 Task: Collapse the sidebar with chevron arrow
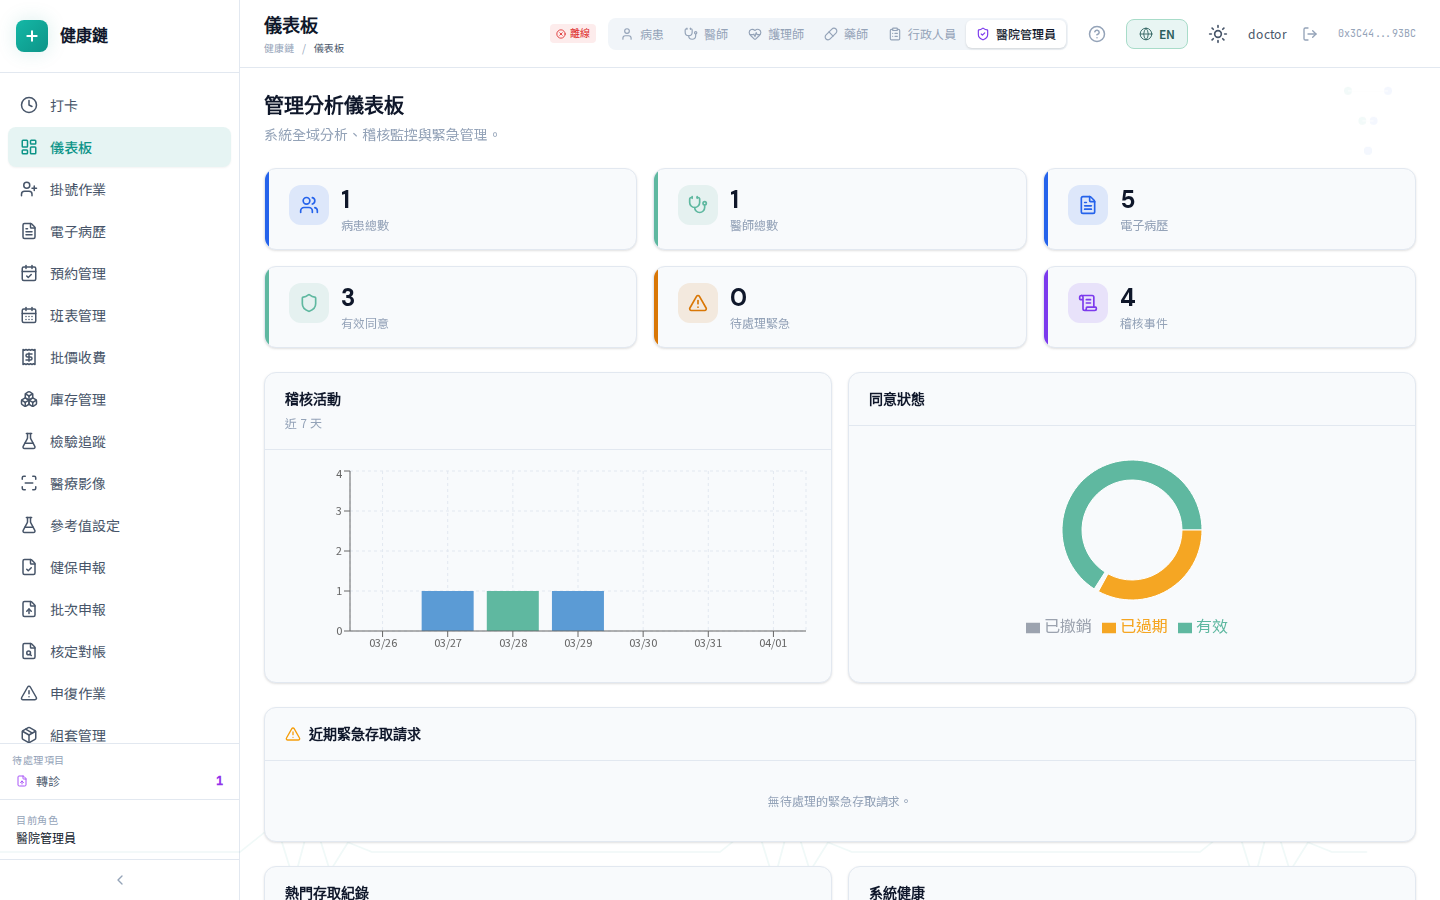120,880
